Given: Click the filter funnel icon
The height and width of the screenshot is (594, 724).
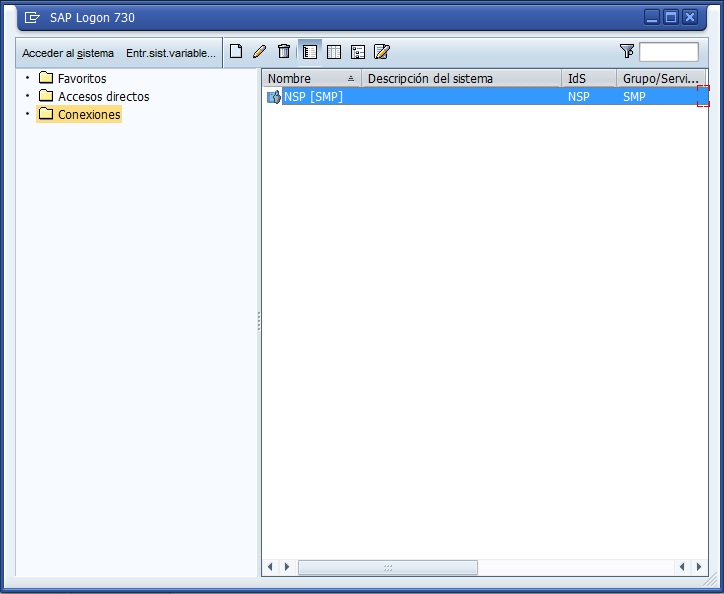Looking at the screenshot, I should pos(627,51).
